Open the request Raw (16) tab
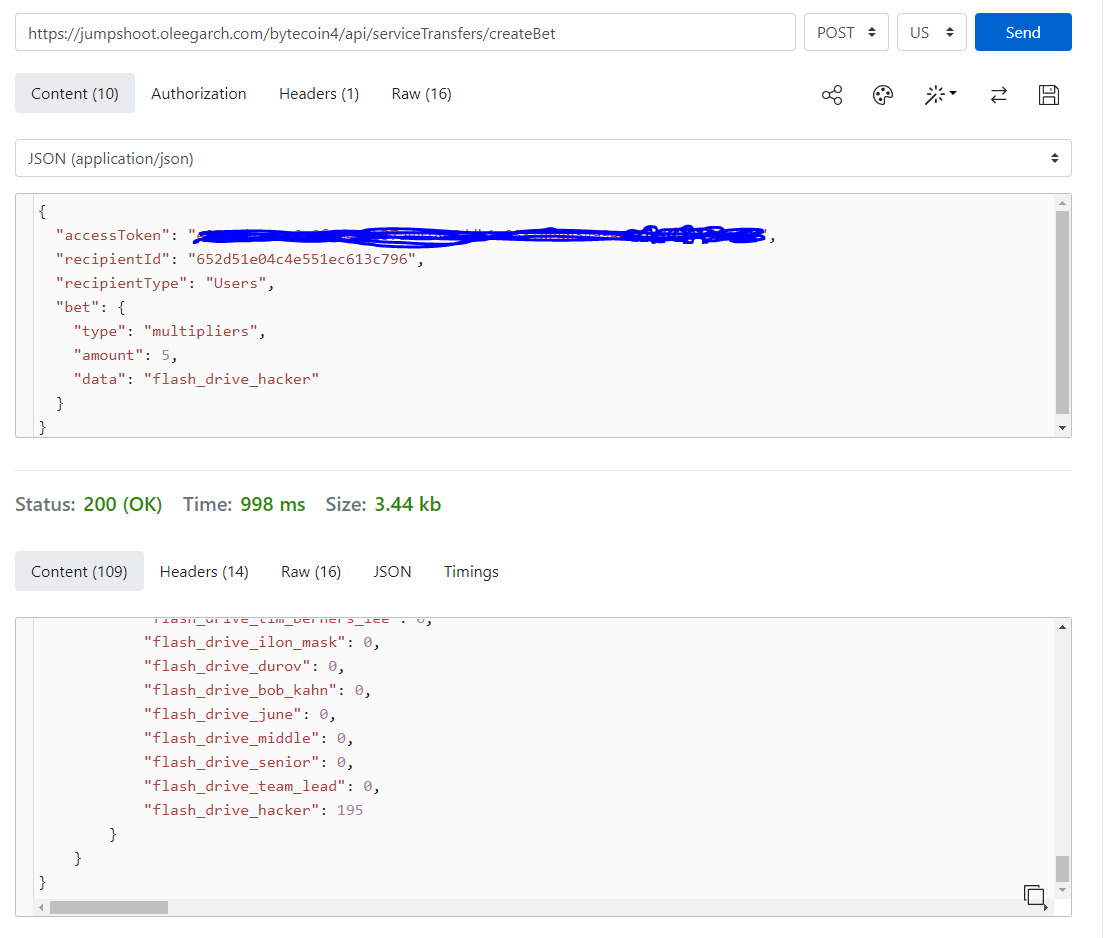This screenshot has width=1107, height=938. (421, 94)
